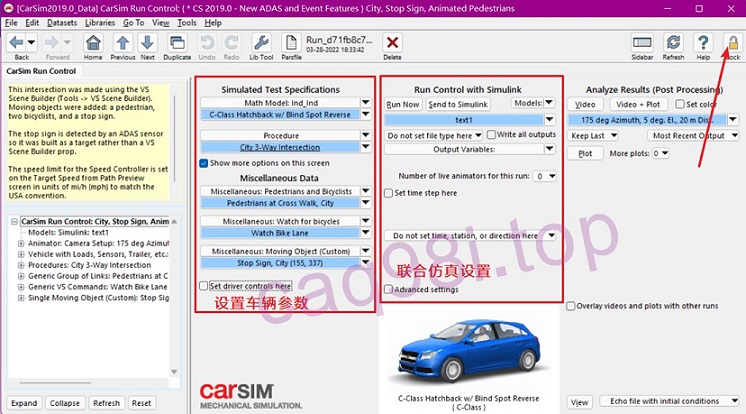This screenshot has height=414, width=746.
Task: Click the Forward arrow icon
Action: [51, 43]
